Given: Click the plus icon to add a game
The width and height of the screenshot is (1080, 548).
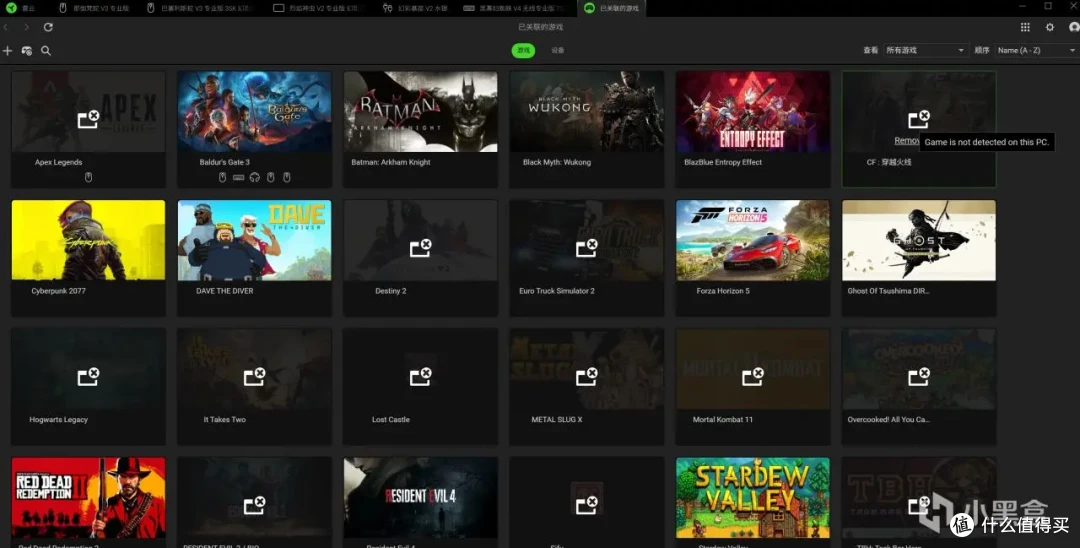Looking at the screenshot, I should point(8,51).
